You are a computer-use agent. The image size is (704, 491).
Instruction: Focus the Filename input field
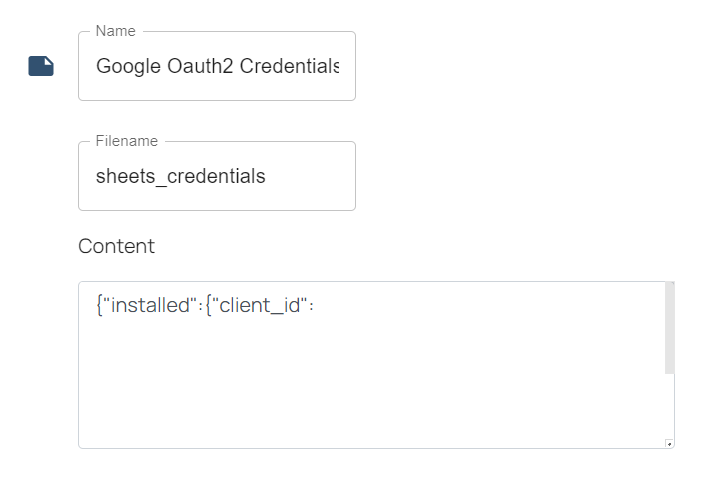pyautogui.click(x=217, y=176)
